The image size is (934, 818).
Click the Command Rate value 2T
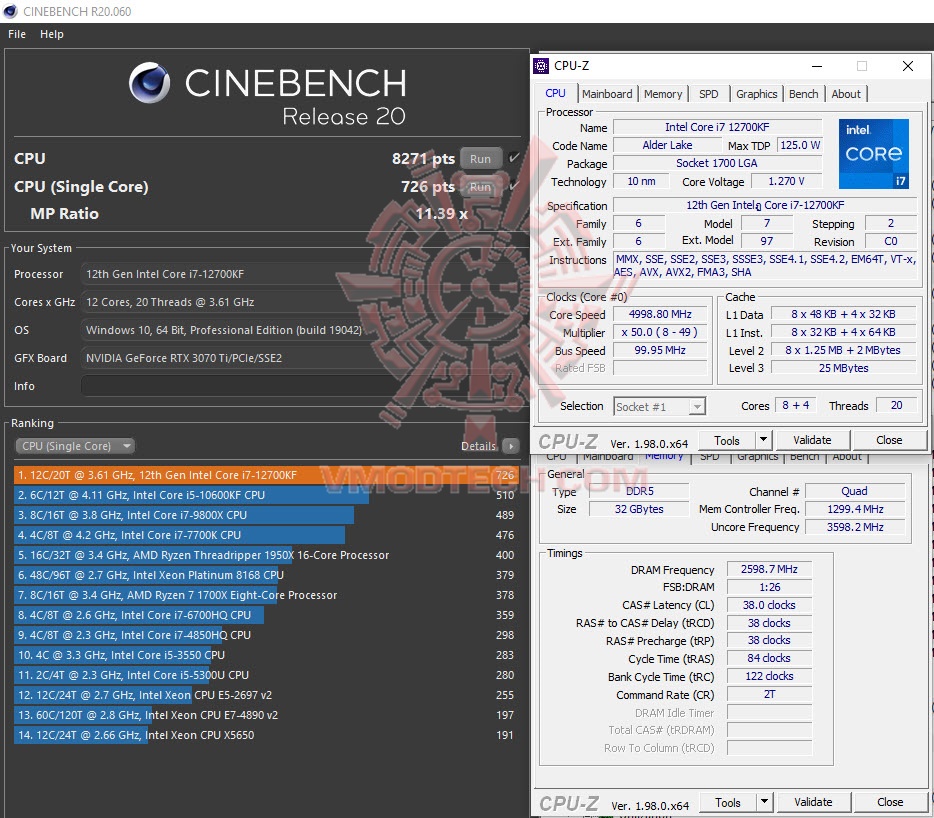coord(769,694)
